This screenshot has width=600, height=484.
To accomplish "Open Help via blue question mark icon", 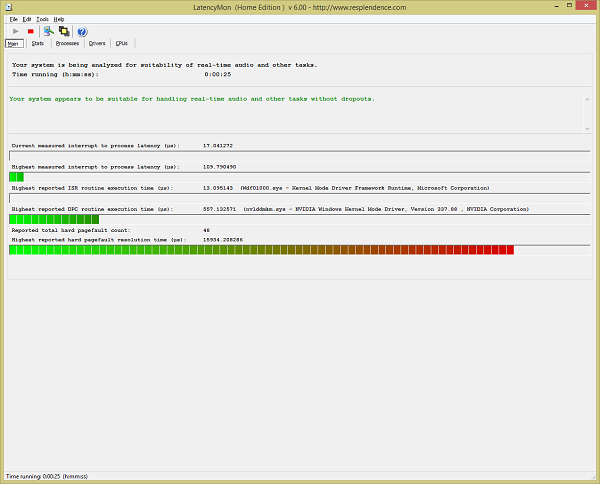I will (82, 31).
